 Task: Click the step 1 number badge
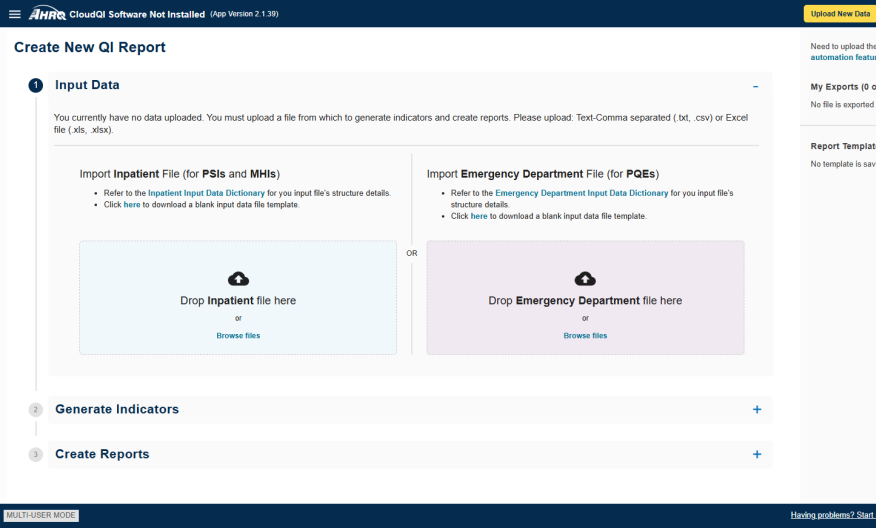coord(36,86)
